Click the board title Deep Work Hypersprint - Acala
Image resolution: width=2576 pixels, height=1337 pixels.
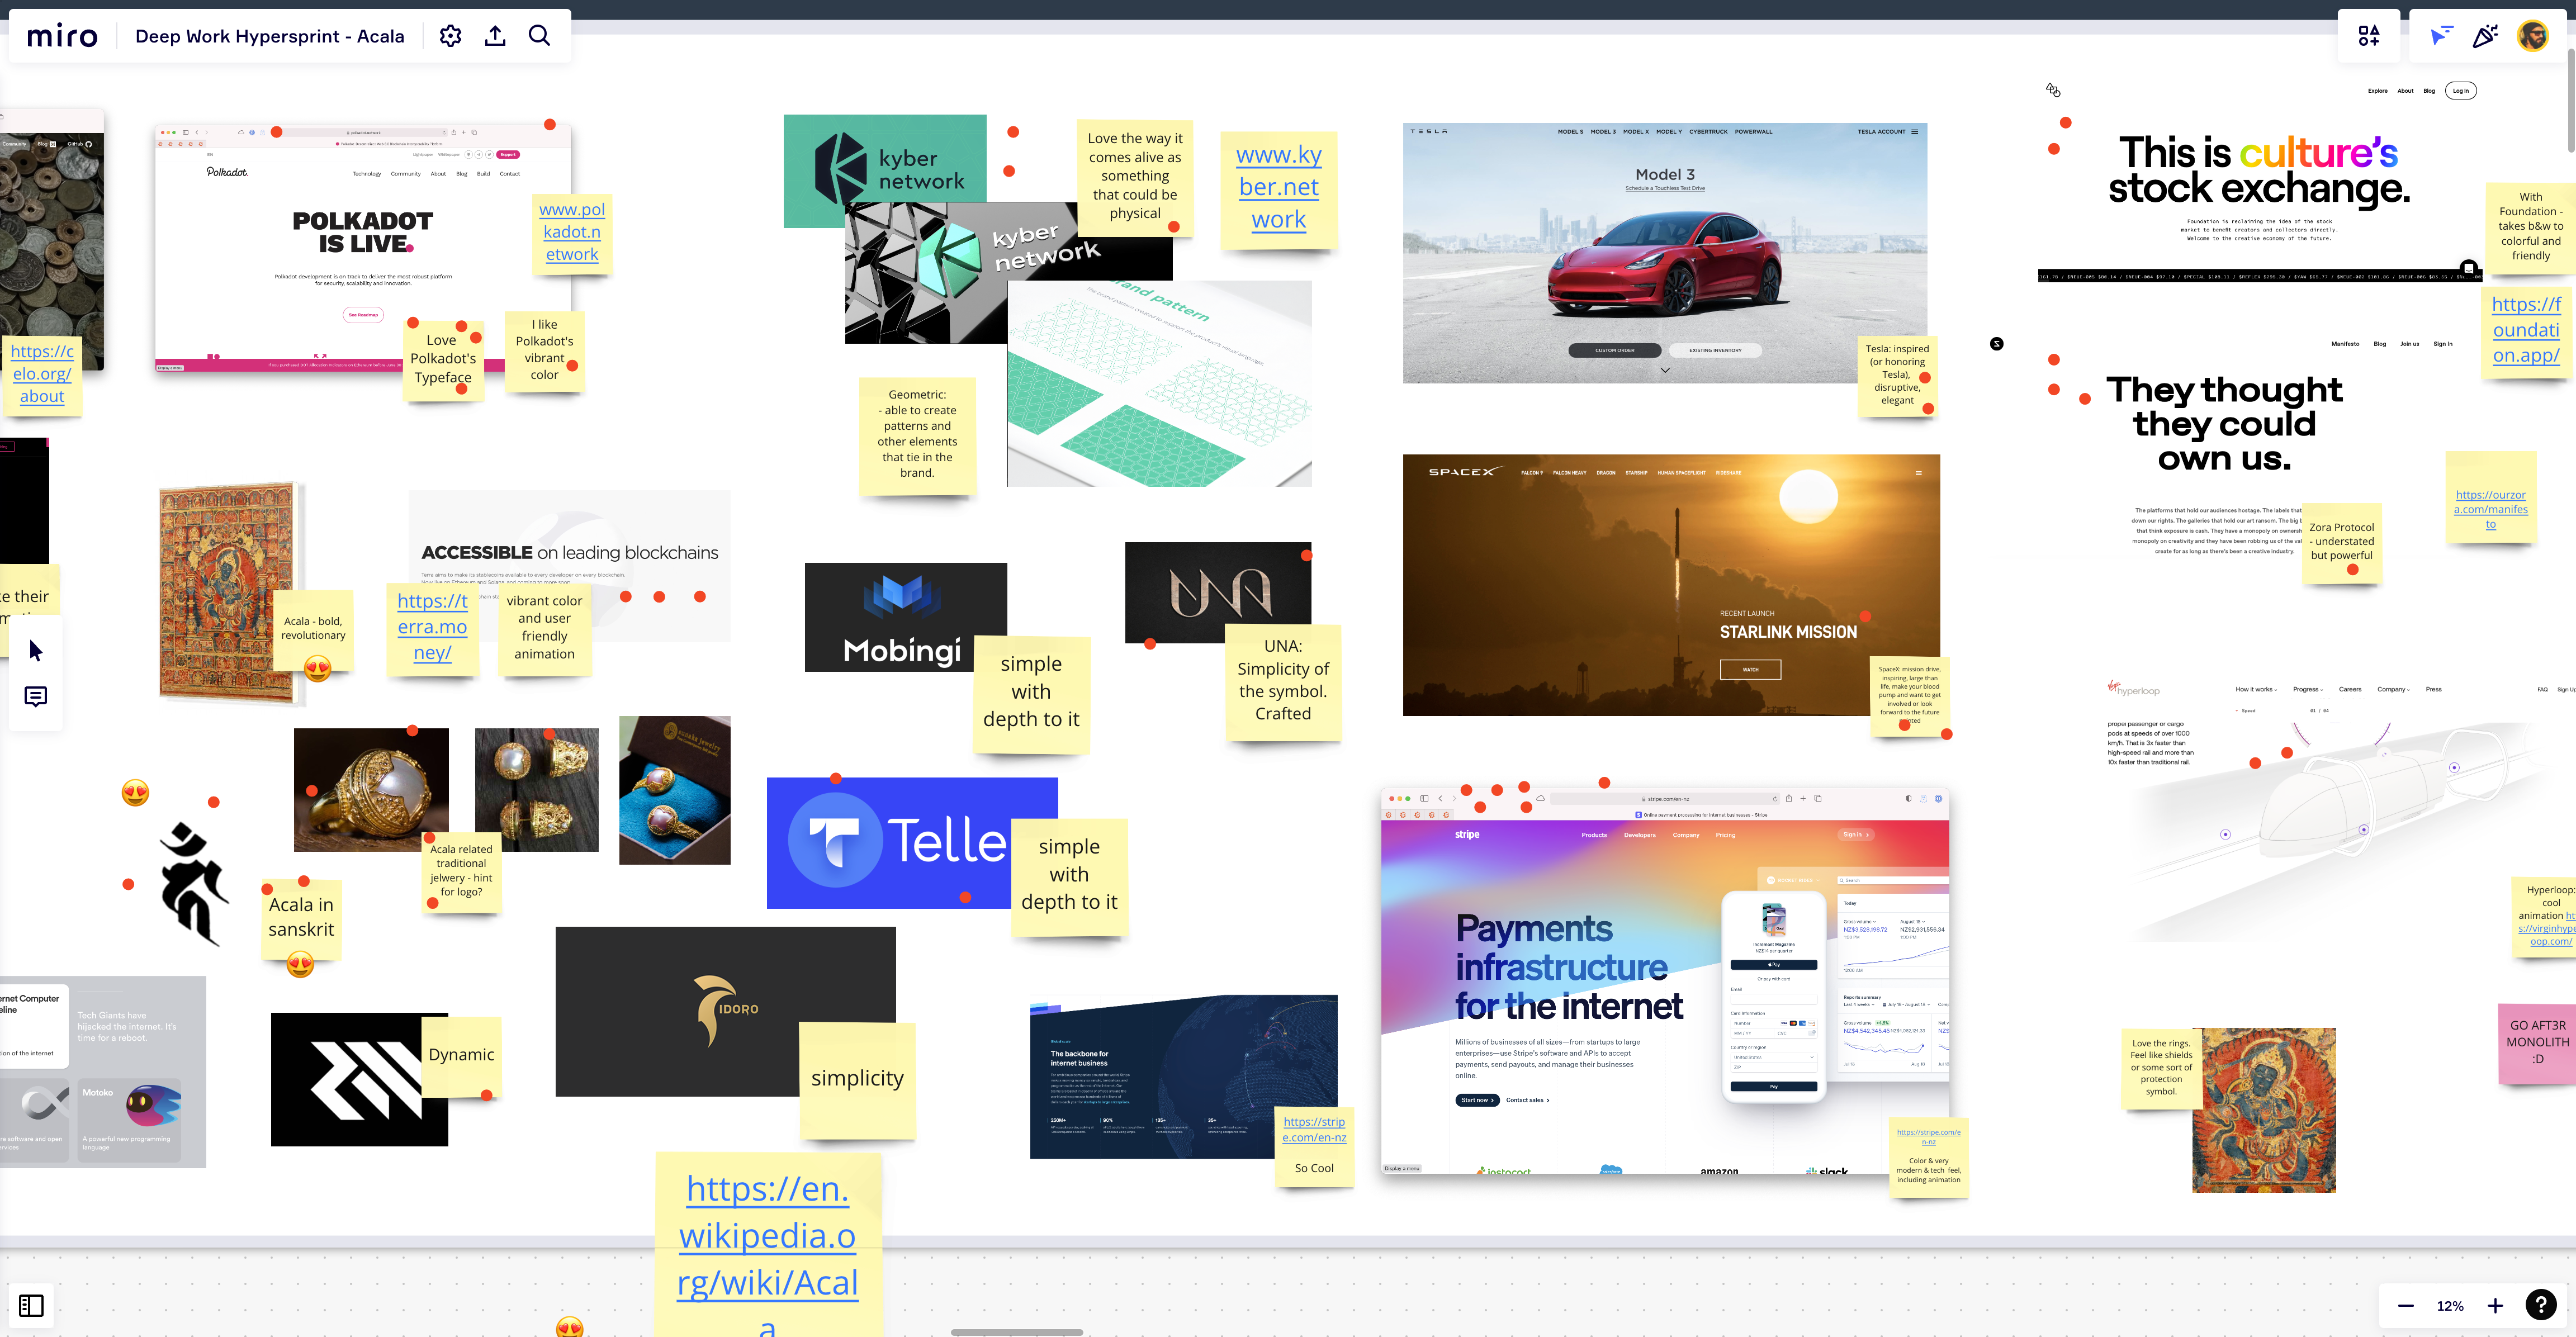(270, 37)
